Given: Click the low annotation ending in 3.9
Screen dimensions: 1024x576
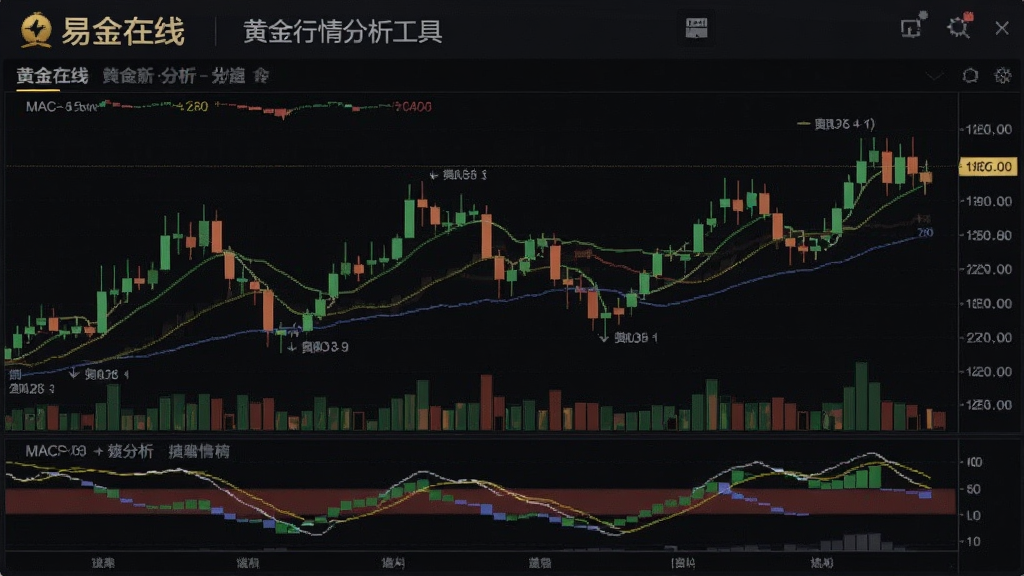Looking at the screenshot, I should point(319,347).
